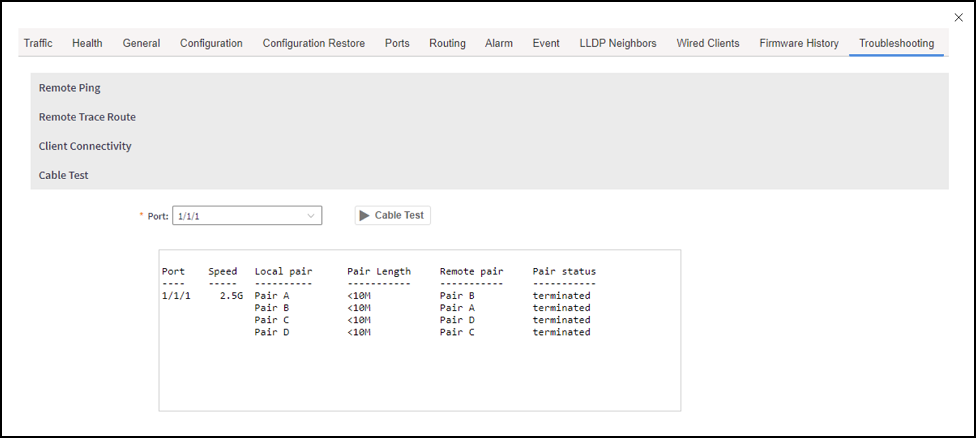This screenshot has height=438, width=976.
Task: Click the 2.5G speed value
Action: (232, 296)
